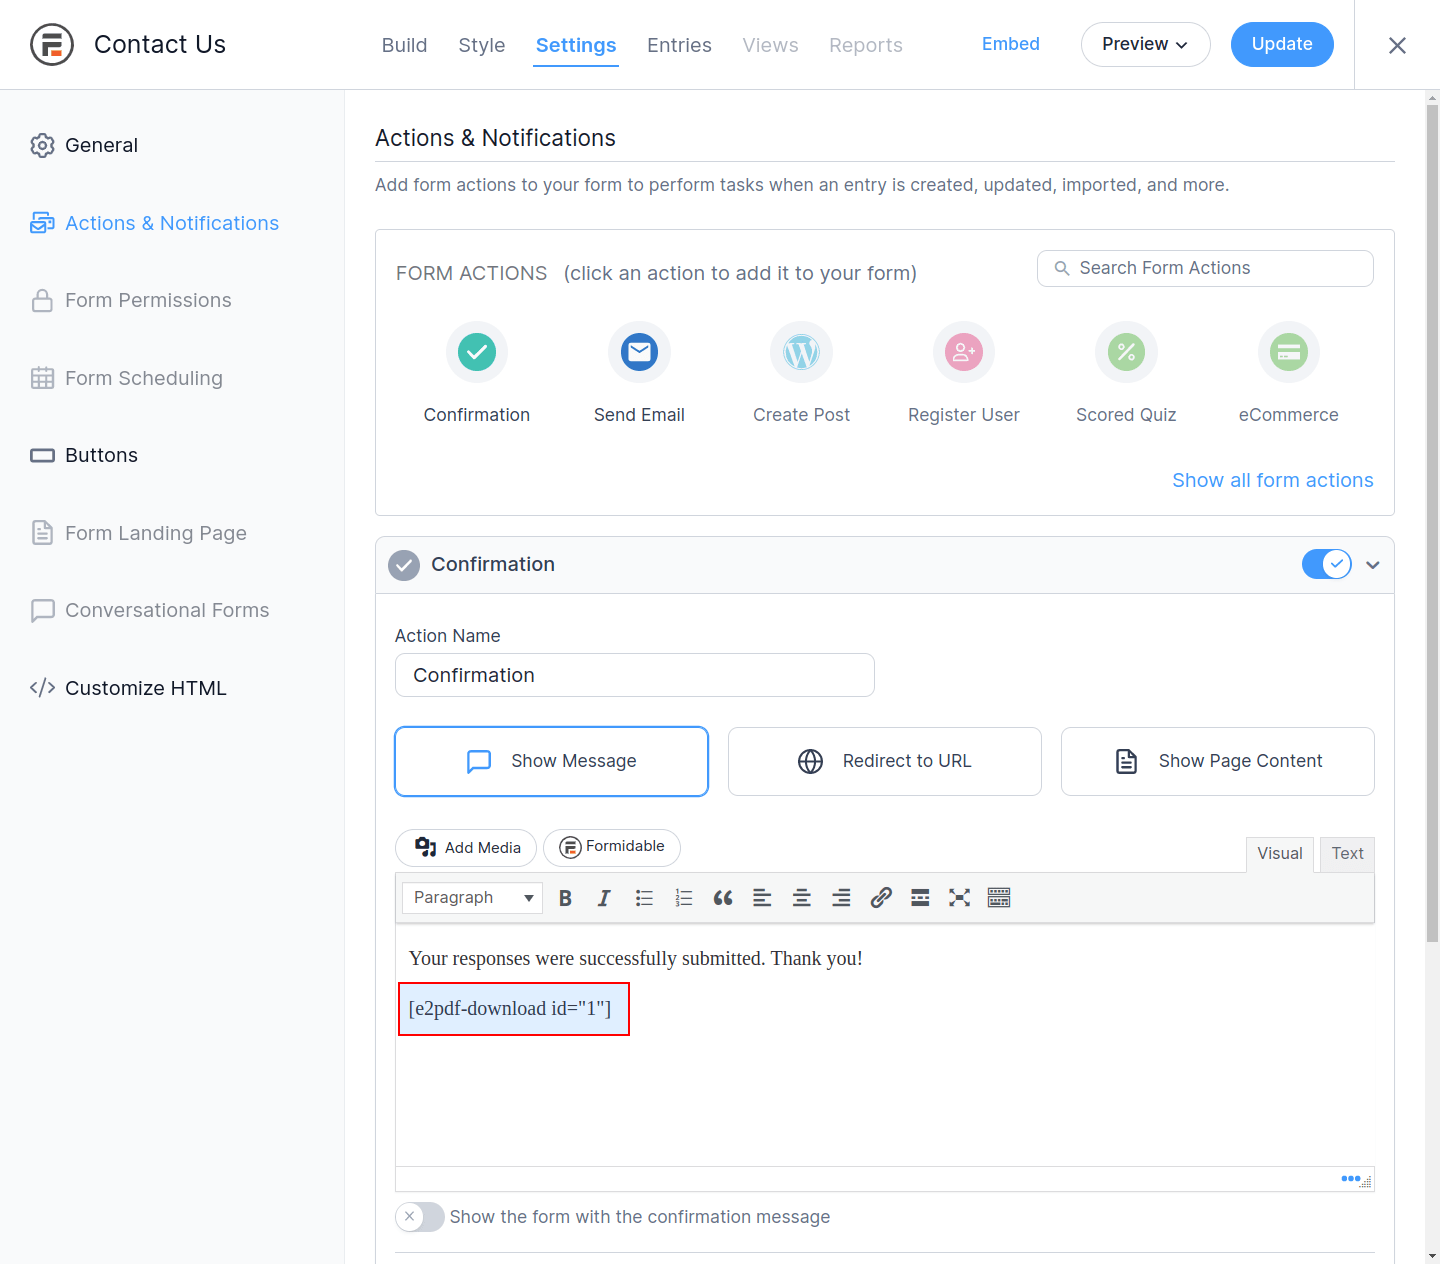The width and height of the screenshot is (1440, 1264).
Task: Toggle bold formatting in the editor
Action: [x=565, y=897]
